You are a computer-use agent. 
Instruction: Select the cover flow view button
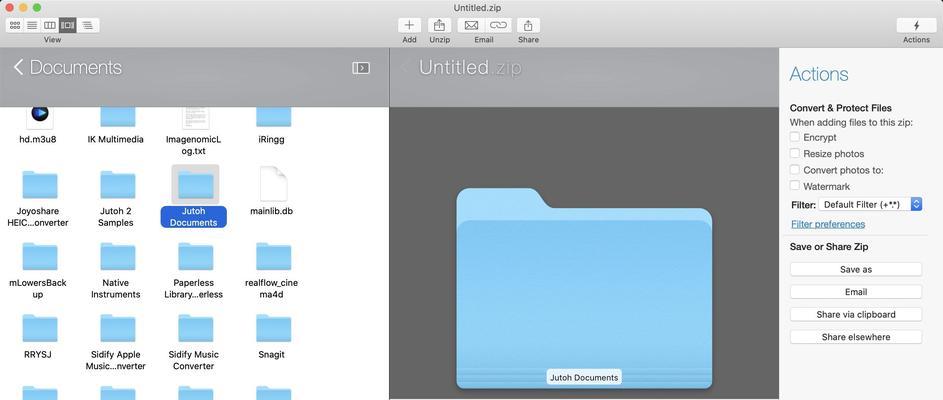click(67, 25)
